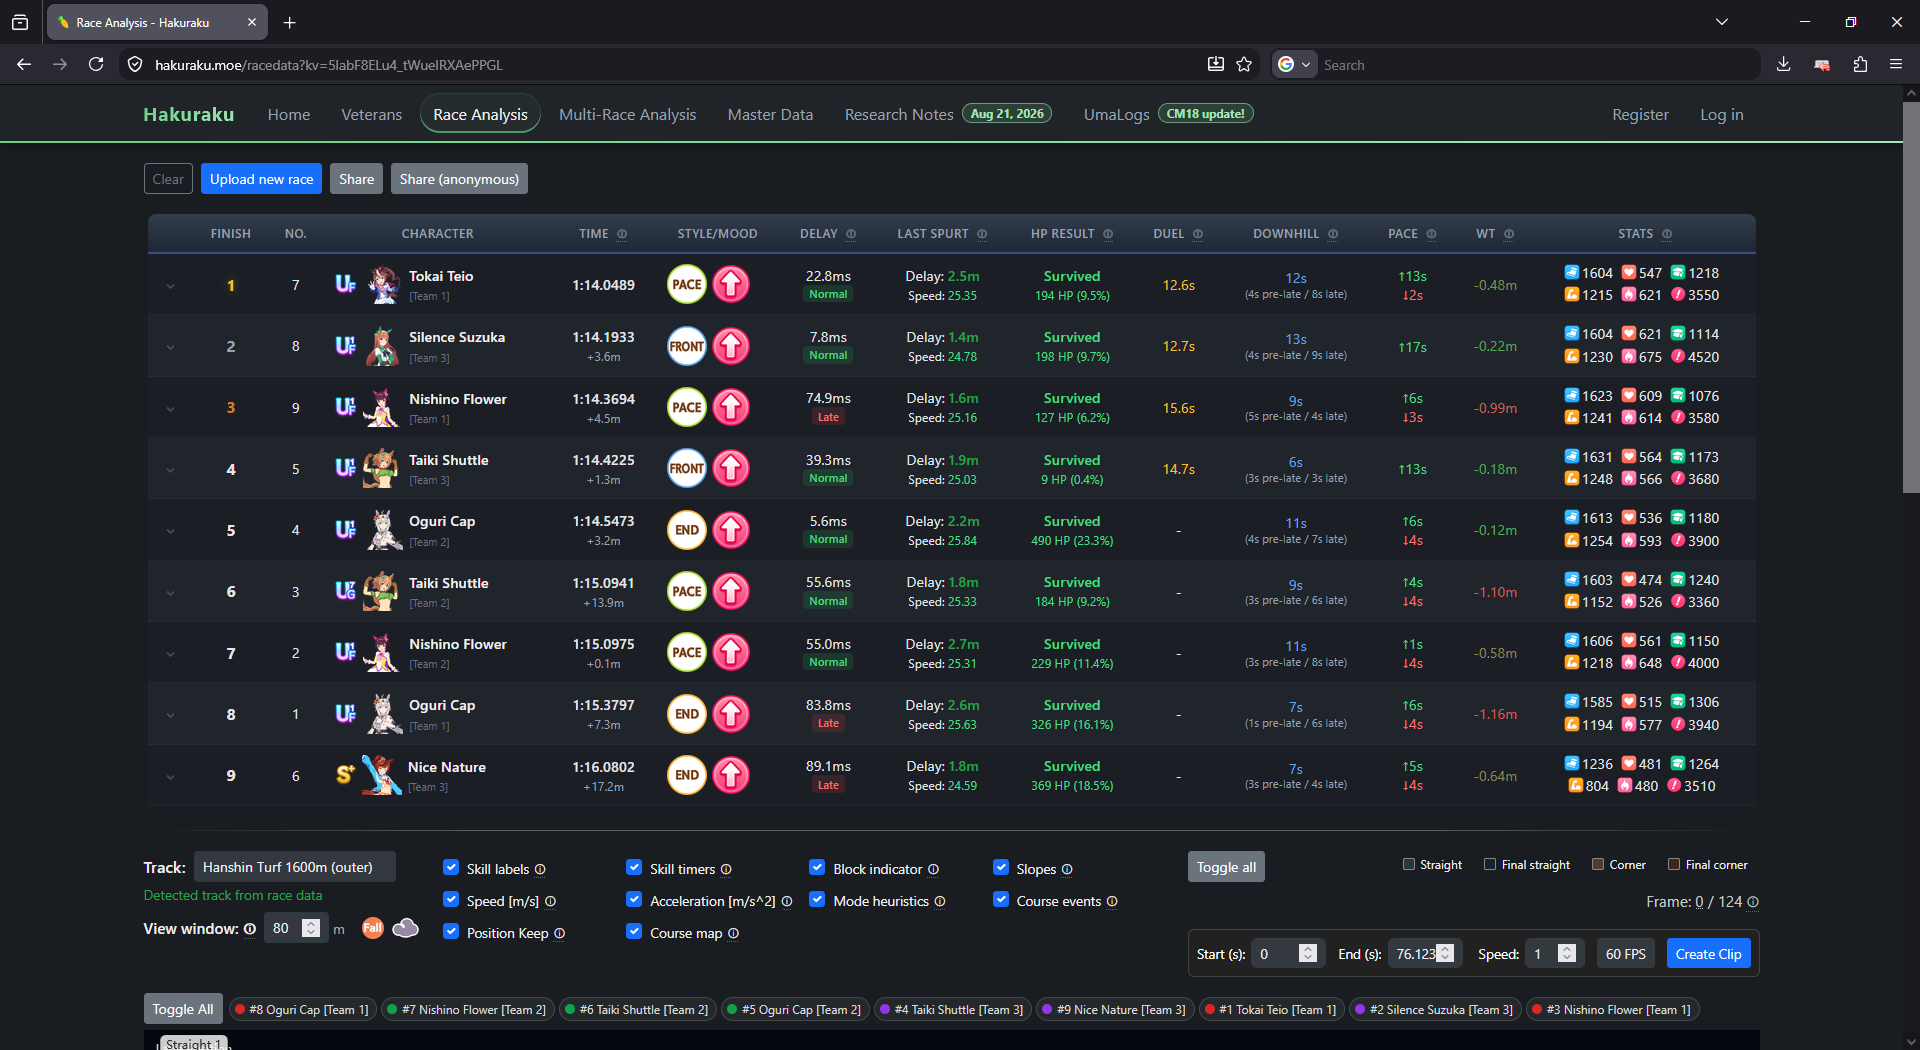This screenshot has height=1050, width=1920.
Task: Open Research Notes page
Action: [899, 115]
